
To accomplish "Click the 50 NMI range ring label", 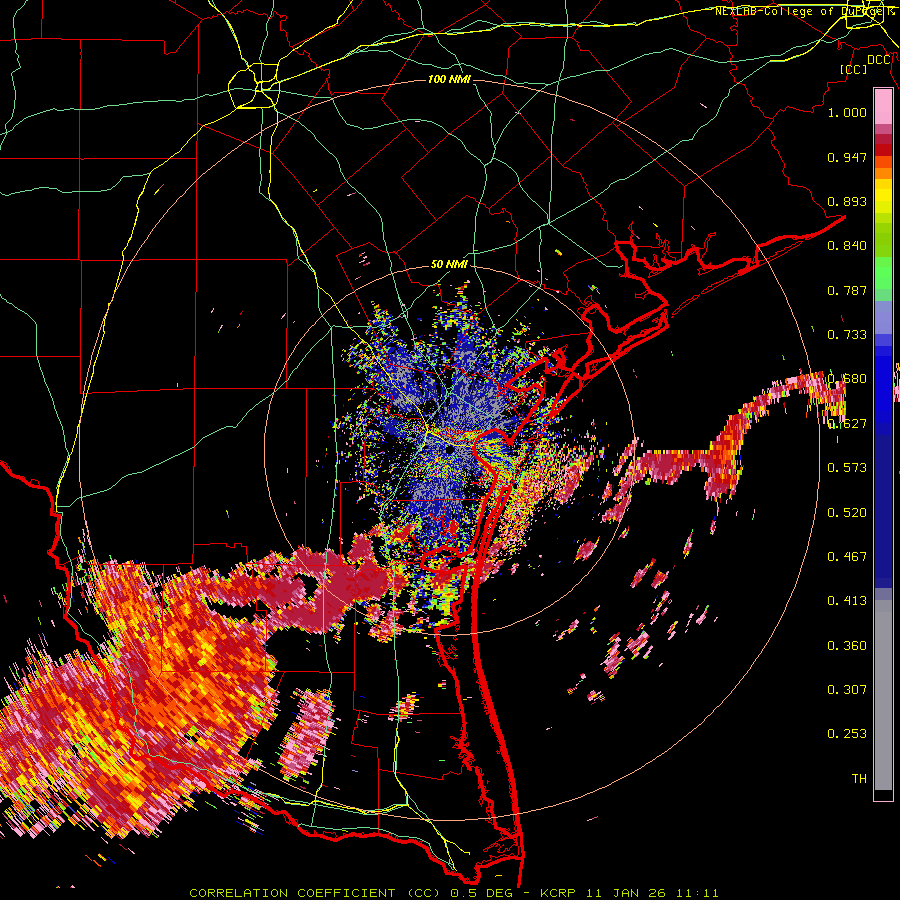I will tap(449, 265).
